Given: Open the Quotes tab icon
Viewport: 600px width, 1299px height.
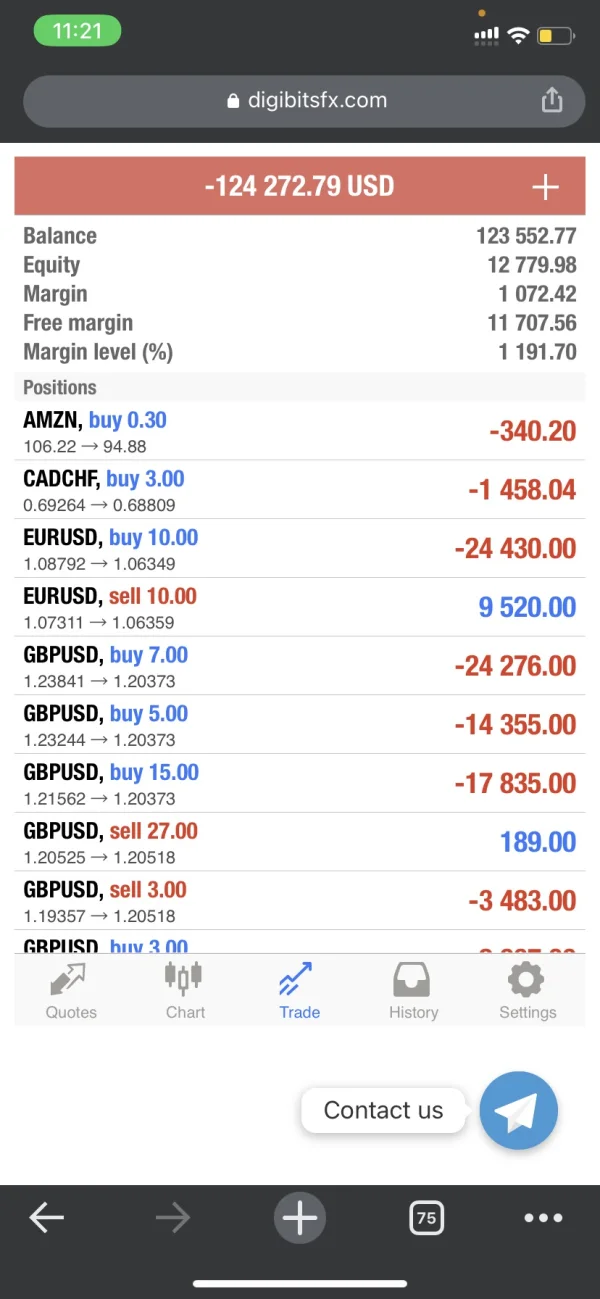Looking at the screenshot, I should 71,980.
